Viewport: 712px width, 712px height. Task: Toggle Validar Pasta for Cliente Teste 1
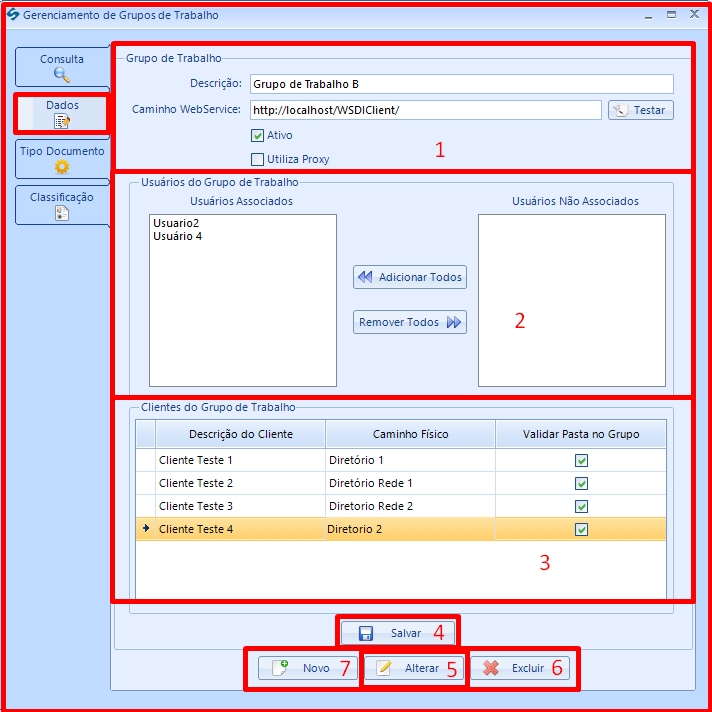click(x=581, y=460)
